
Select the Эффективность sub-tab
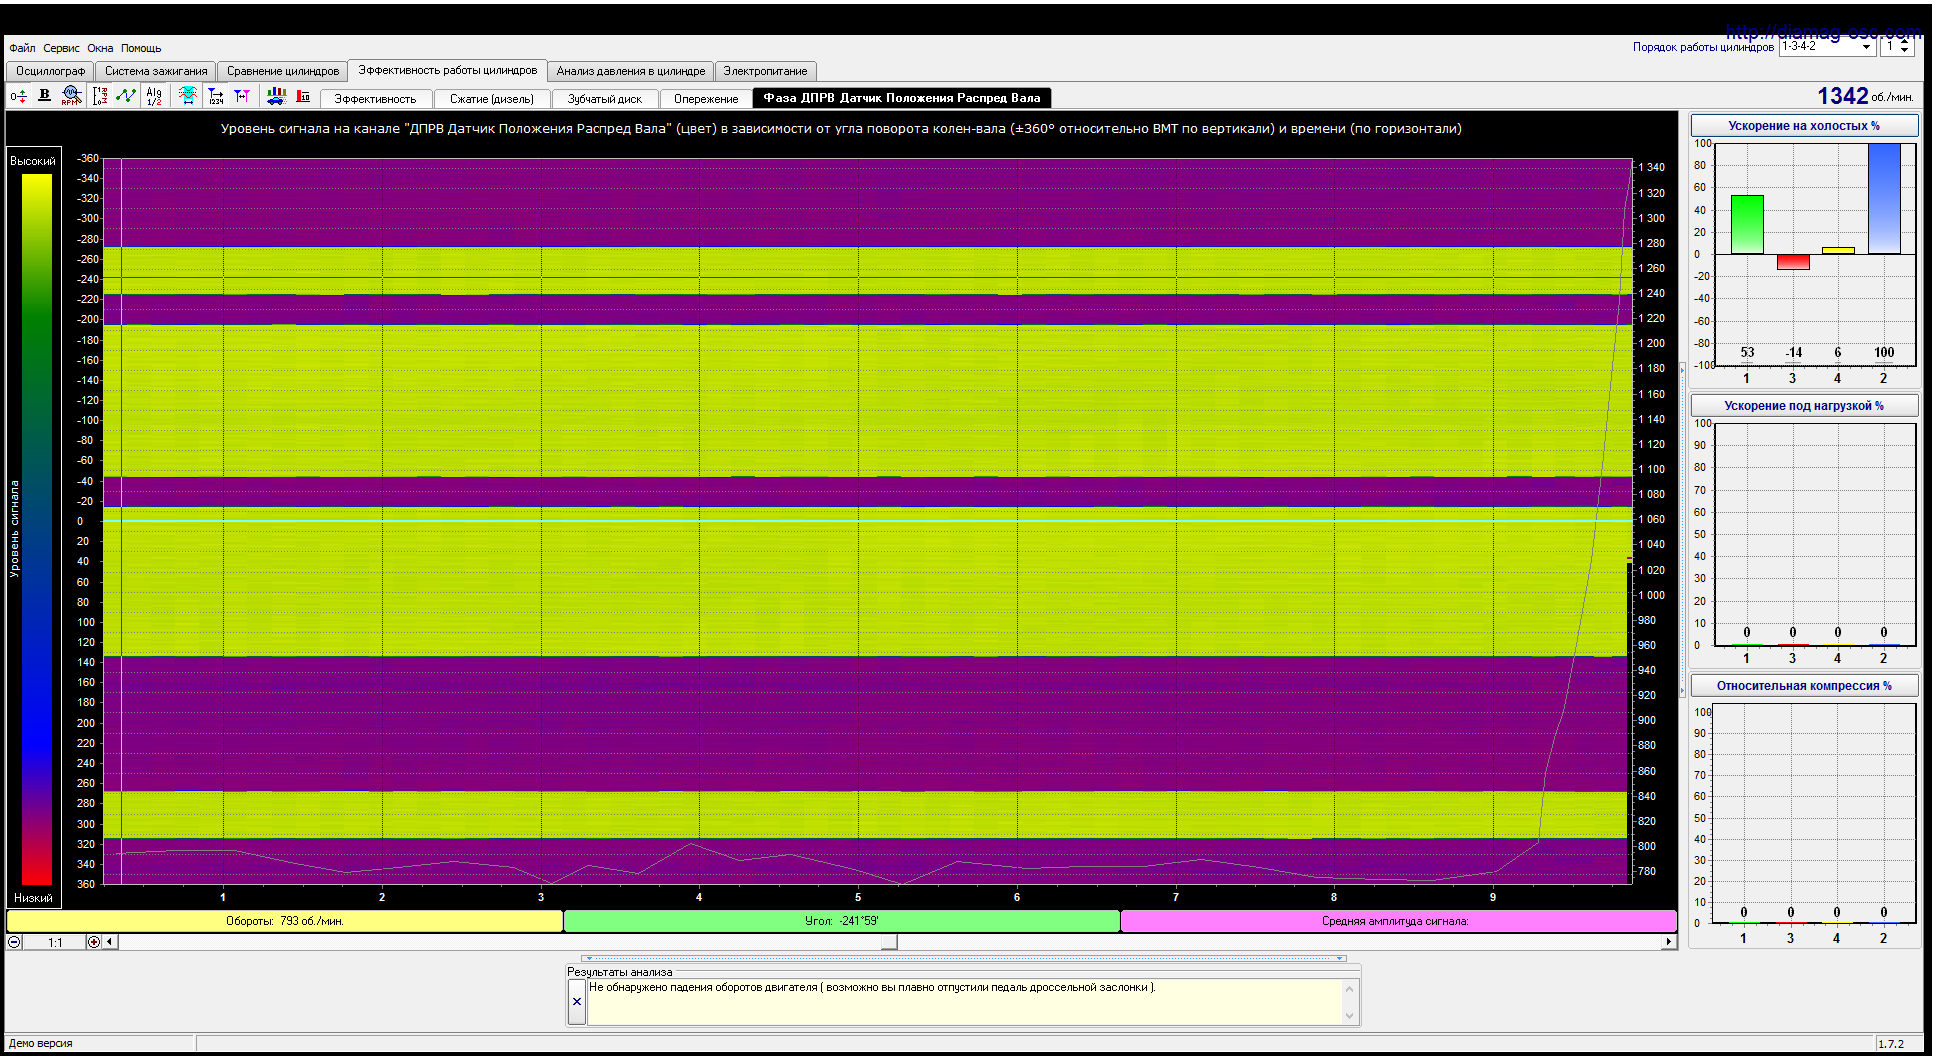[375, 99]
